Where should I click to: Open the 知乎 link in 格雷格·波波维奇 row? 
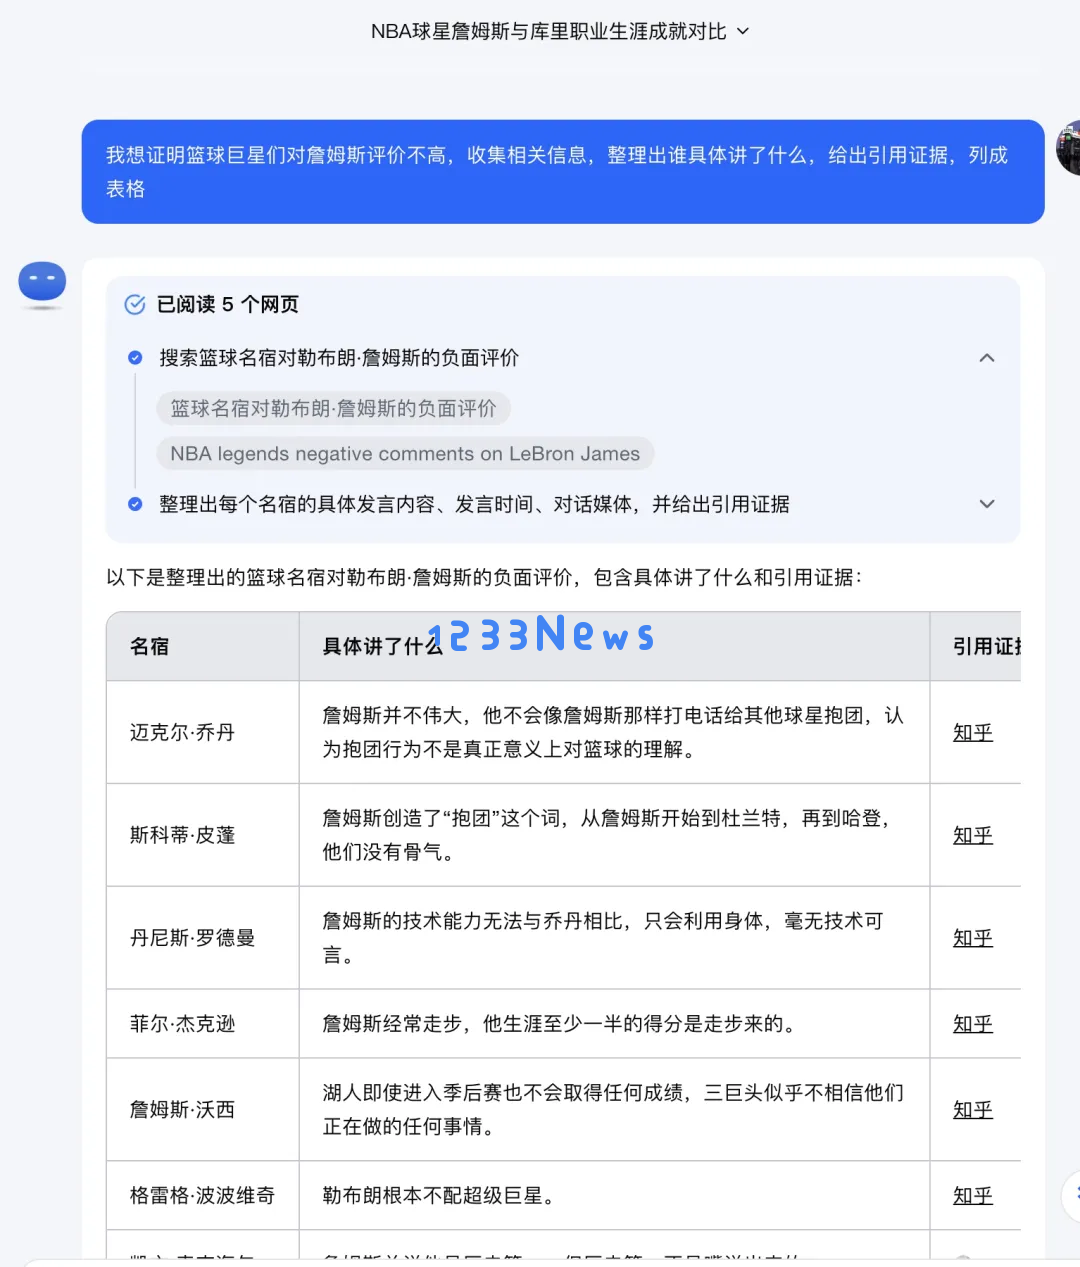coord(973,1196)
